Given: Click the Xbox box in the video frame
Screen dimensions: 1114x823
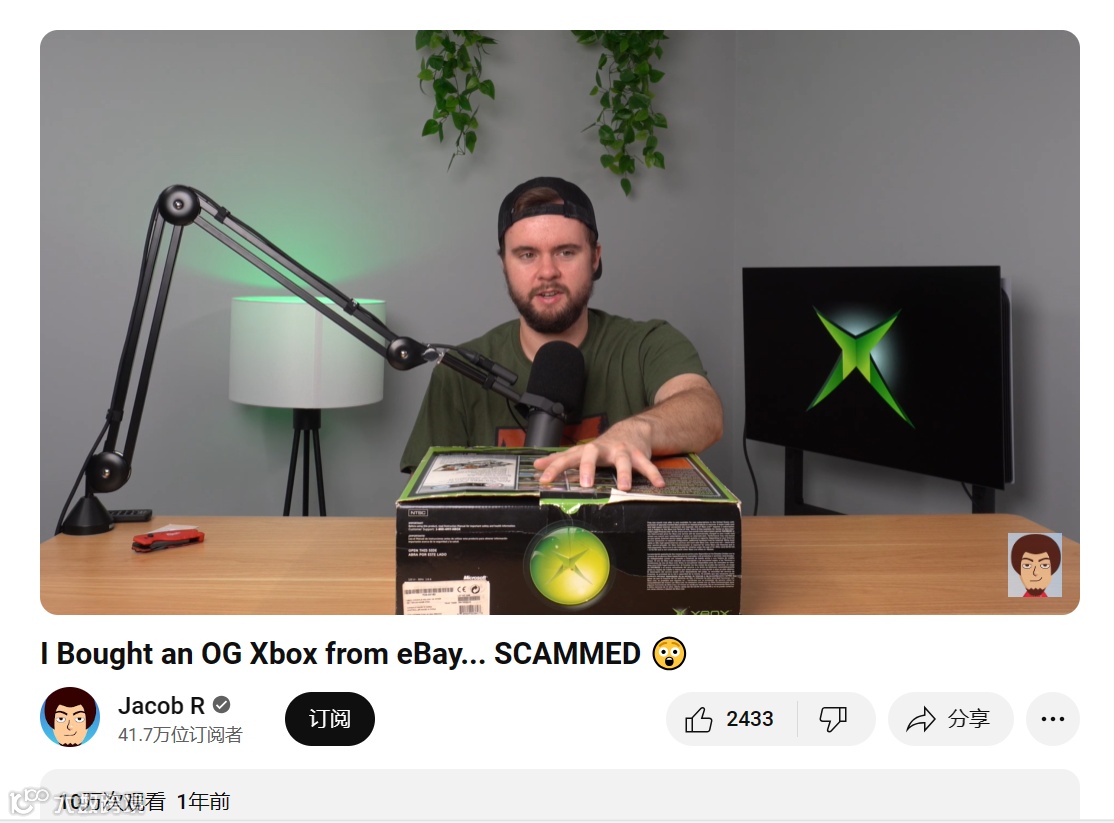Looking at the screenshot, I should (x=568, y=530).
